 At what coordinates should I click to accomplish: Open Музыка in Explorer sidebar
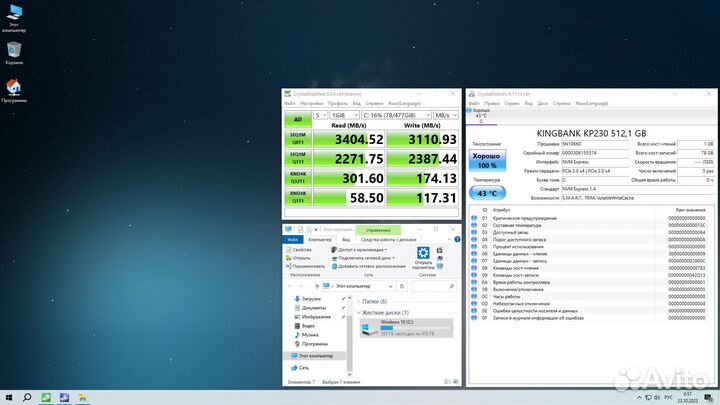[x=310, y=335]
